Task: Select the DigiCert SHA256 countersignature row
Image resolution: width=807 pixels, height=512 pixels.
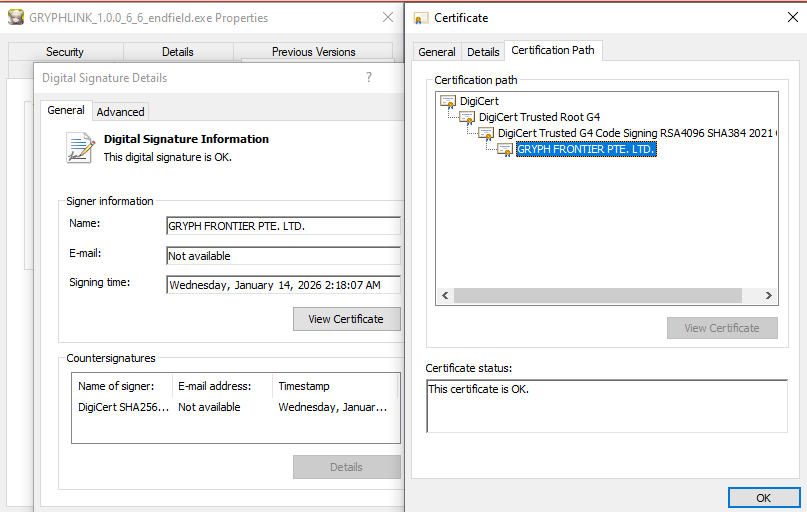Action: (x=235, y=407)
